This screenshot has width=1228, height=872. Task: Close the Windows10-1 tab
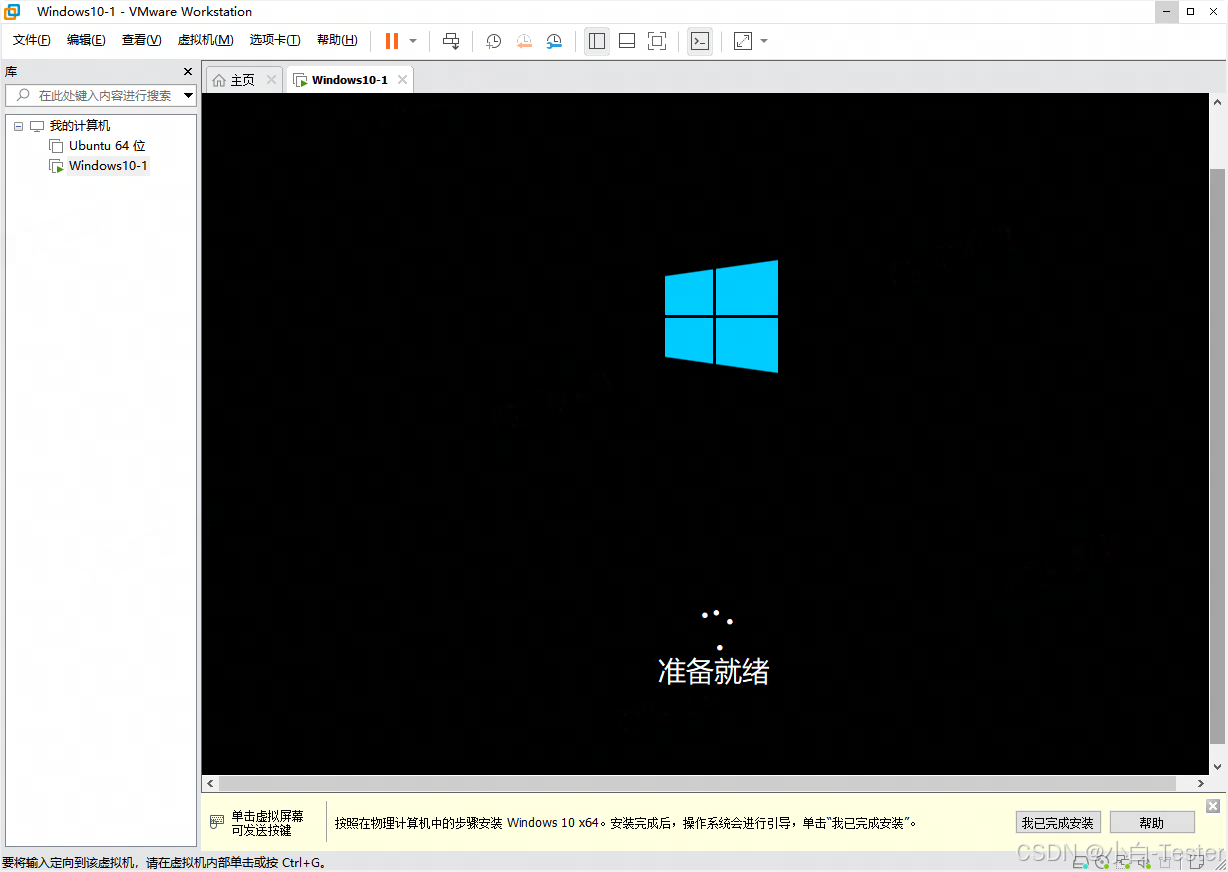(402, 80)
